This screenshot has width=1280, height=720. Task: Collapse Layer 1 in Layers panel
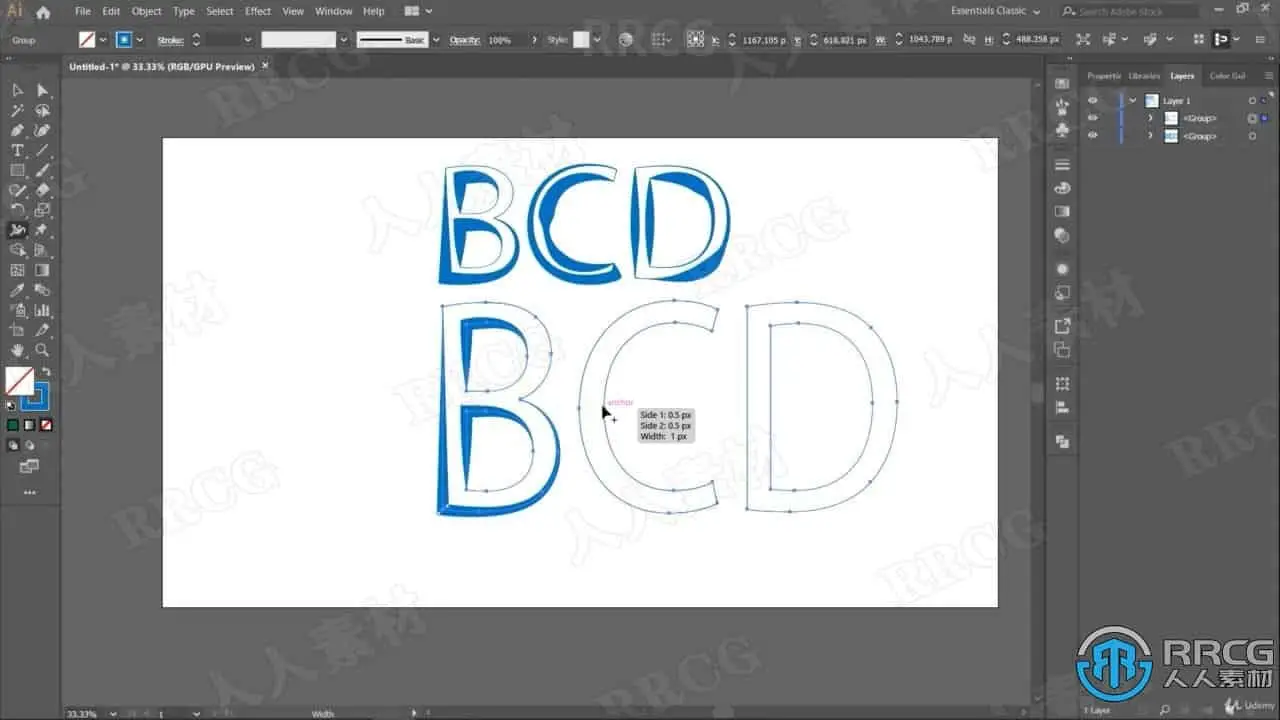1133,101
